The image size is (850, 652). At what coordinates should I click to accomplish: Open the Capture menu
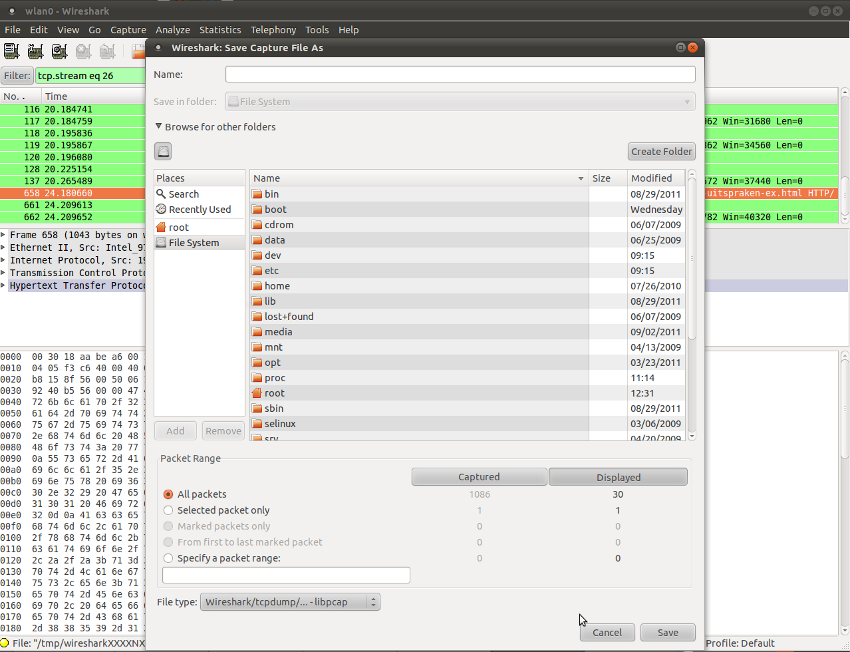[x=128, y=30]
